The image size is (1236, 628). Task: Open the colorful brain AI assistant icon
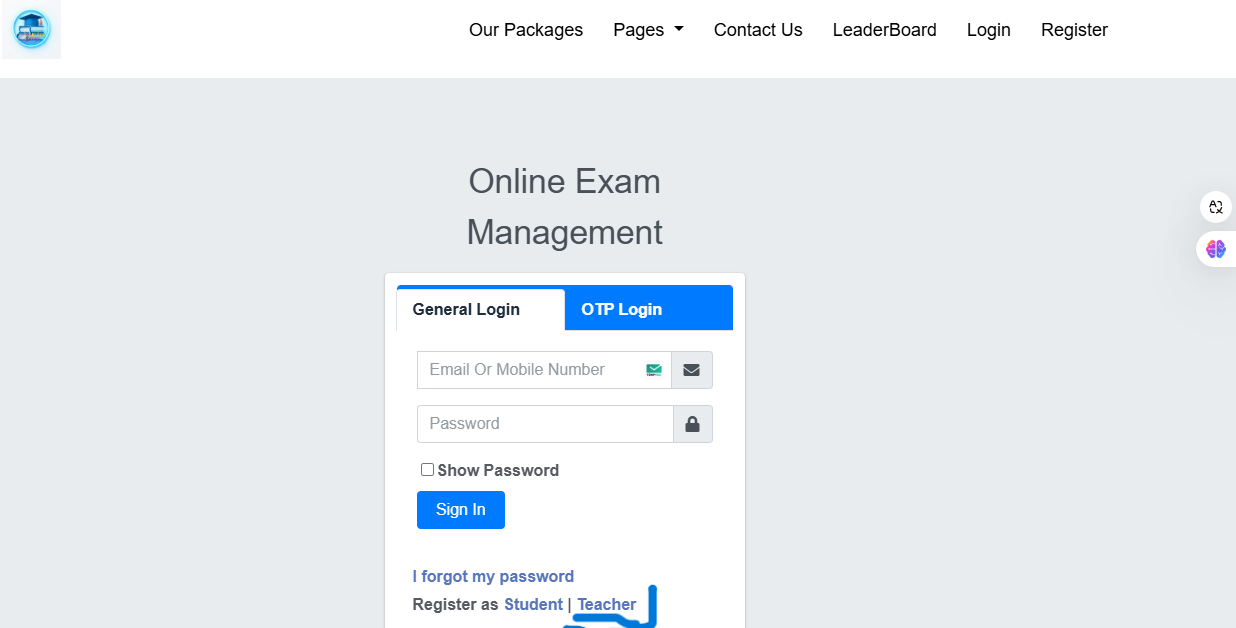[x=1215, y=249]
